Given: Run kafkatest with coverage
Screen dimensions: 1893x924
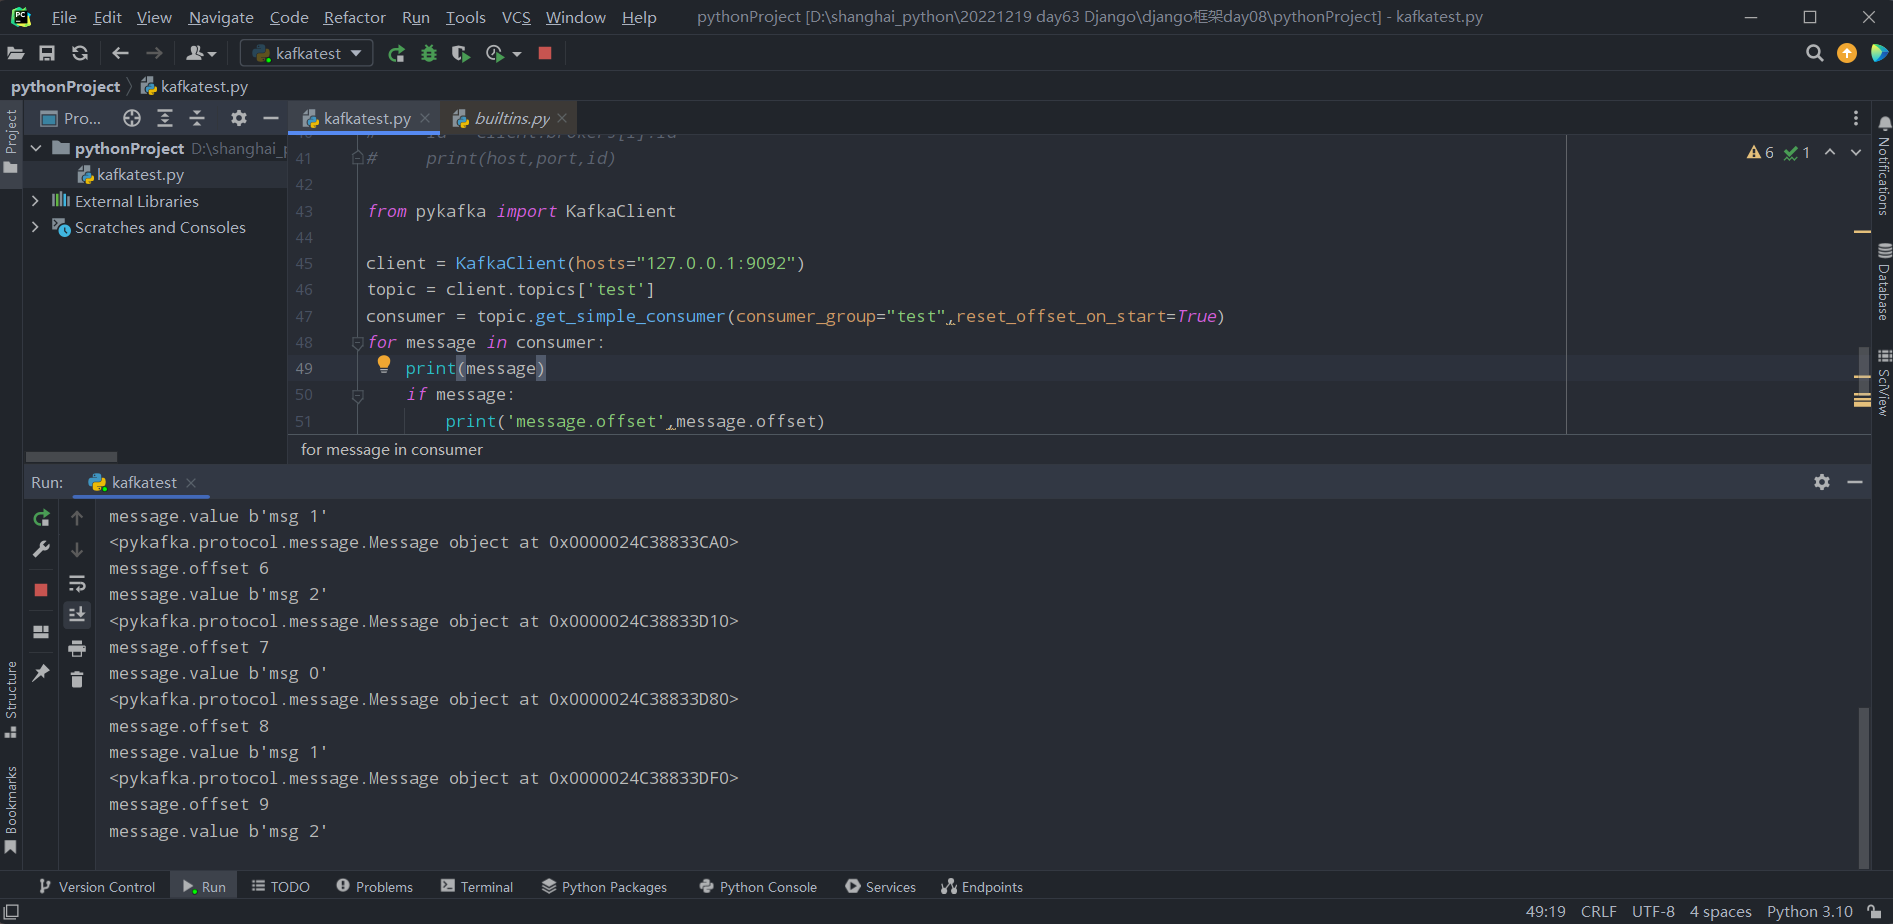Looking at the screenshot, I should 461,53.
